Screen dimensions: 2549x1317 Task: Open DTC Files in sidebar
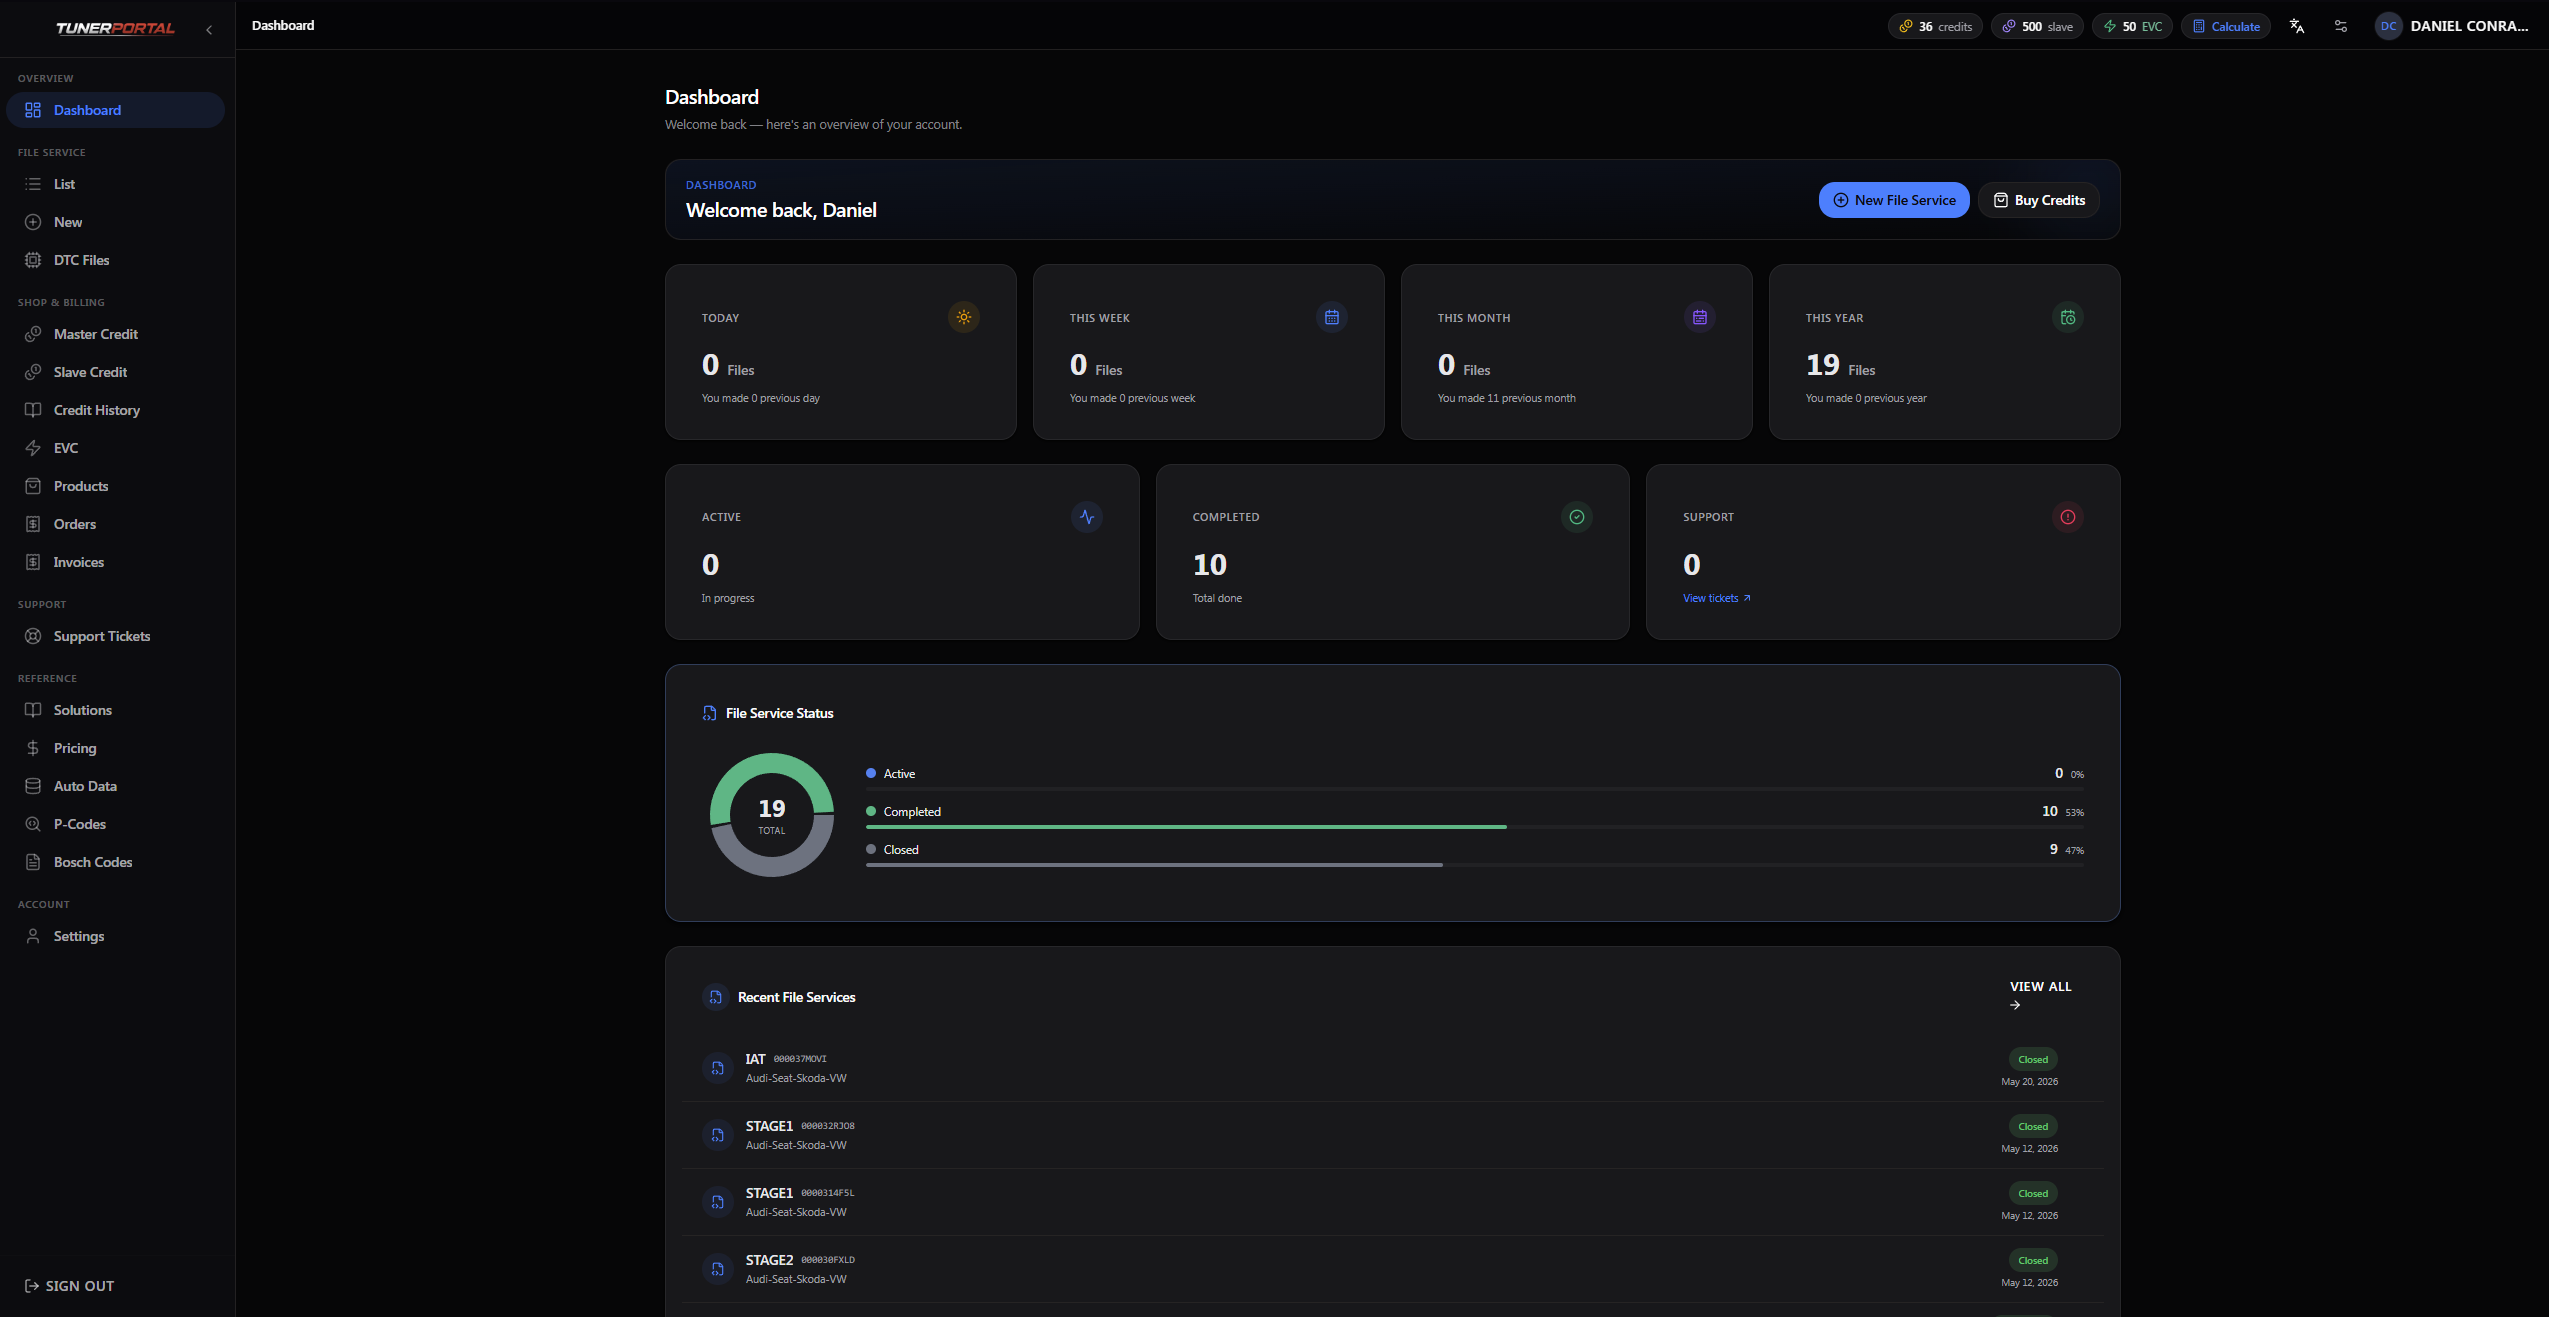pos(115,260)
